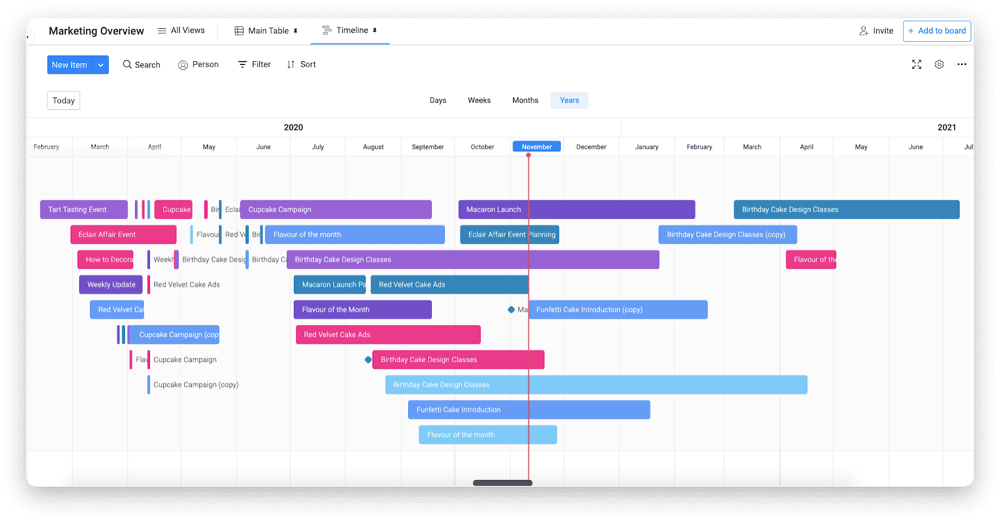Select the Timeline tab
Screen dimensions: 1000x521
pyautogui.click(x=349, y=31)
